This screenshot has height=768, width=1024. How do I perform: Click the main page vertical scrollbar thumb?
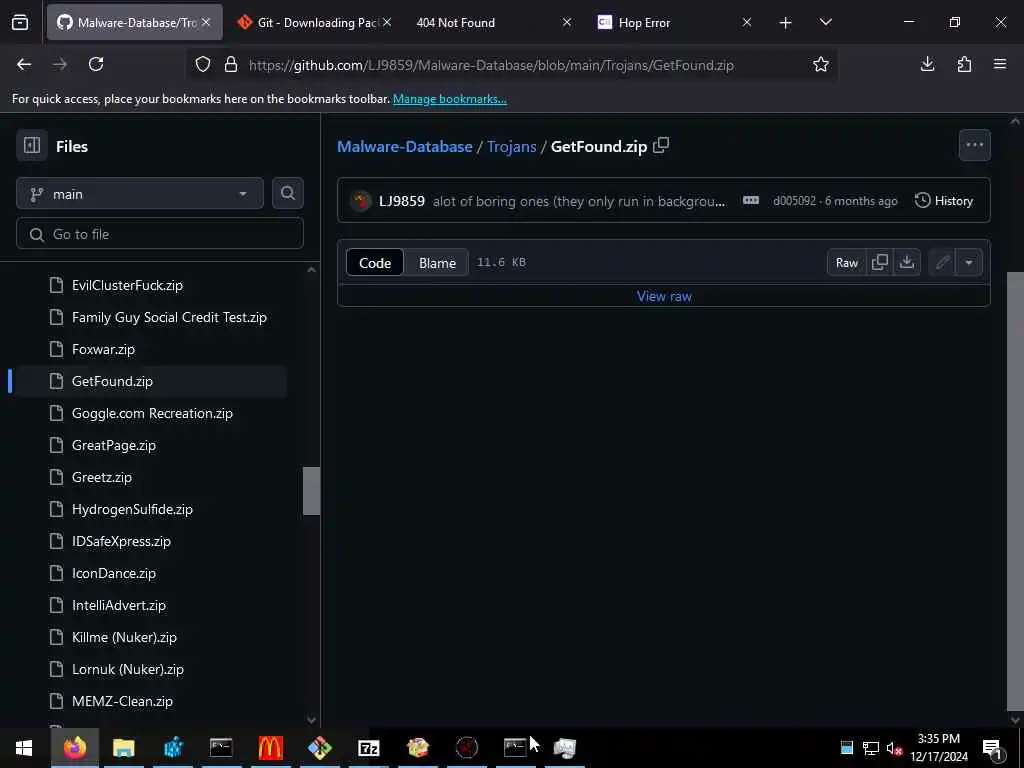(x=1015, y=490)
